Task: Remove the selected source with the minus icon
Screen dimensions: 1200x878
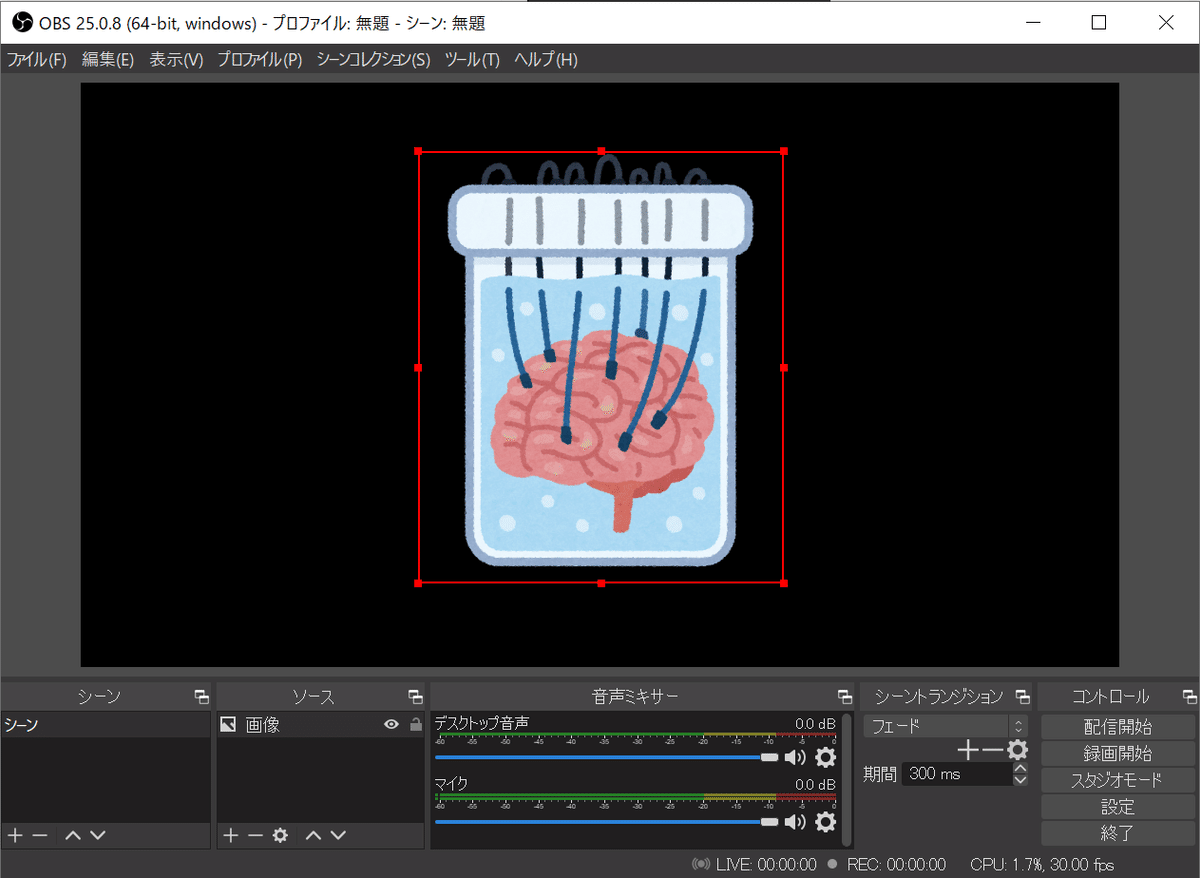Action: 255,835
